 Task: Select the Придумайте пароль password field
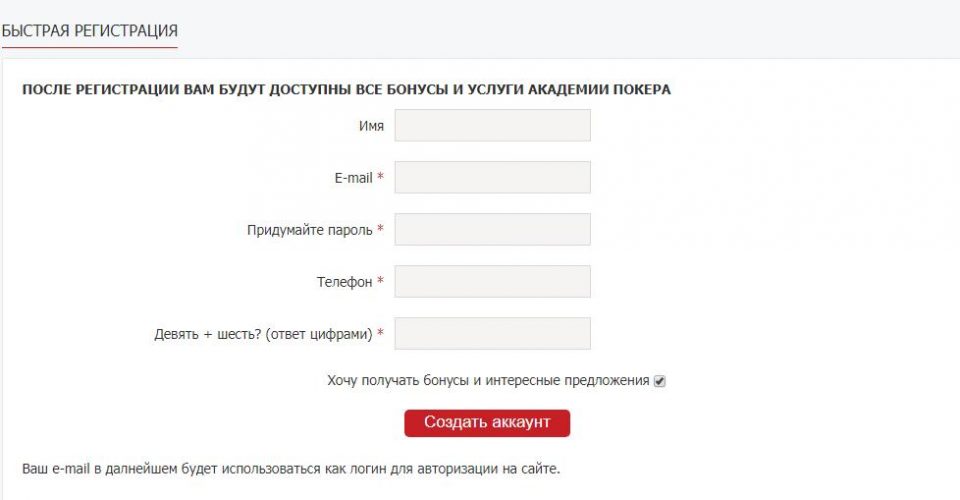tap(492, 230)
